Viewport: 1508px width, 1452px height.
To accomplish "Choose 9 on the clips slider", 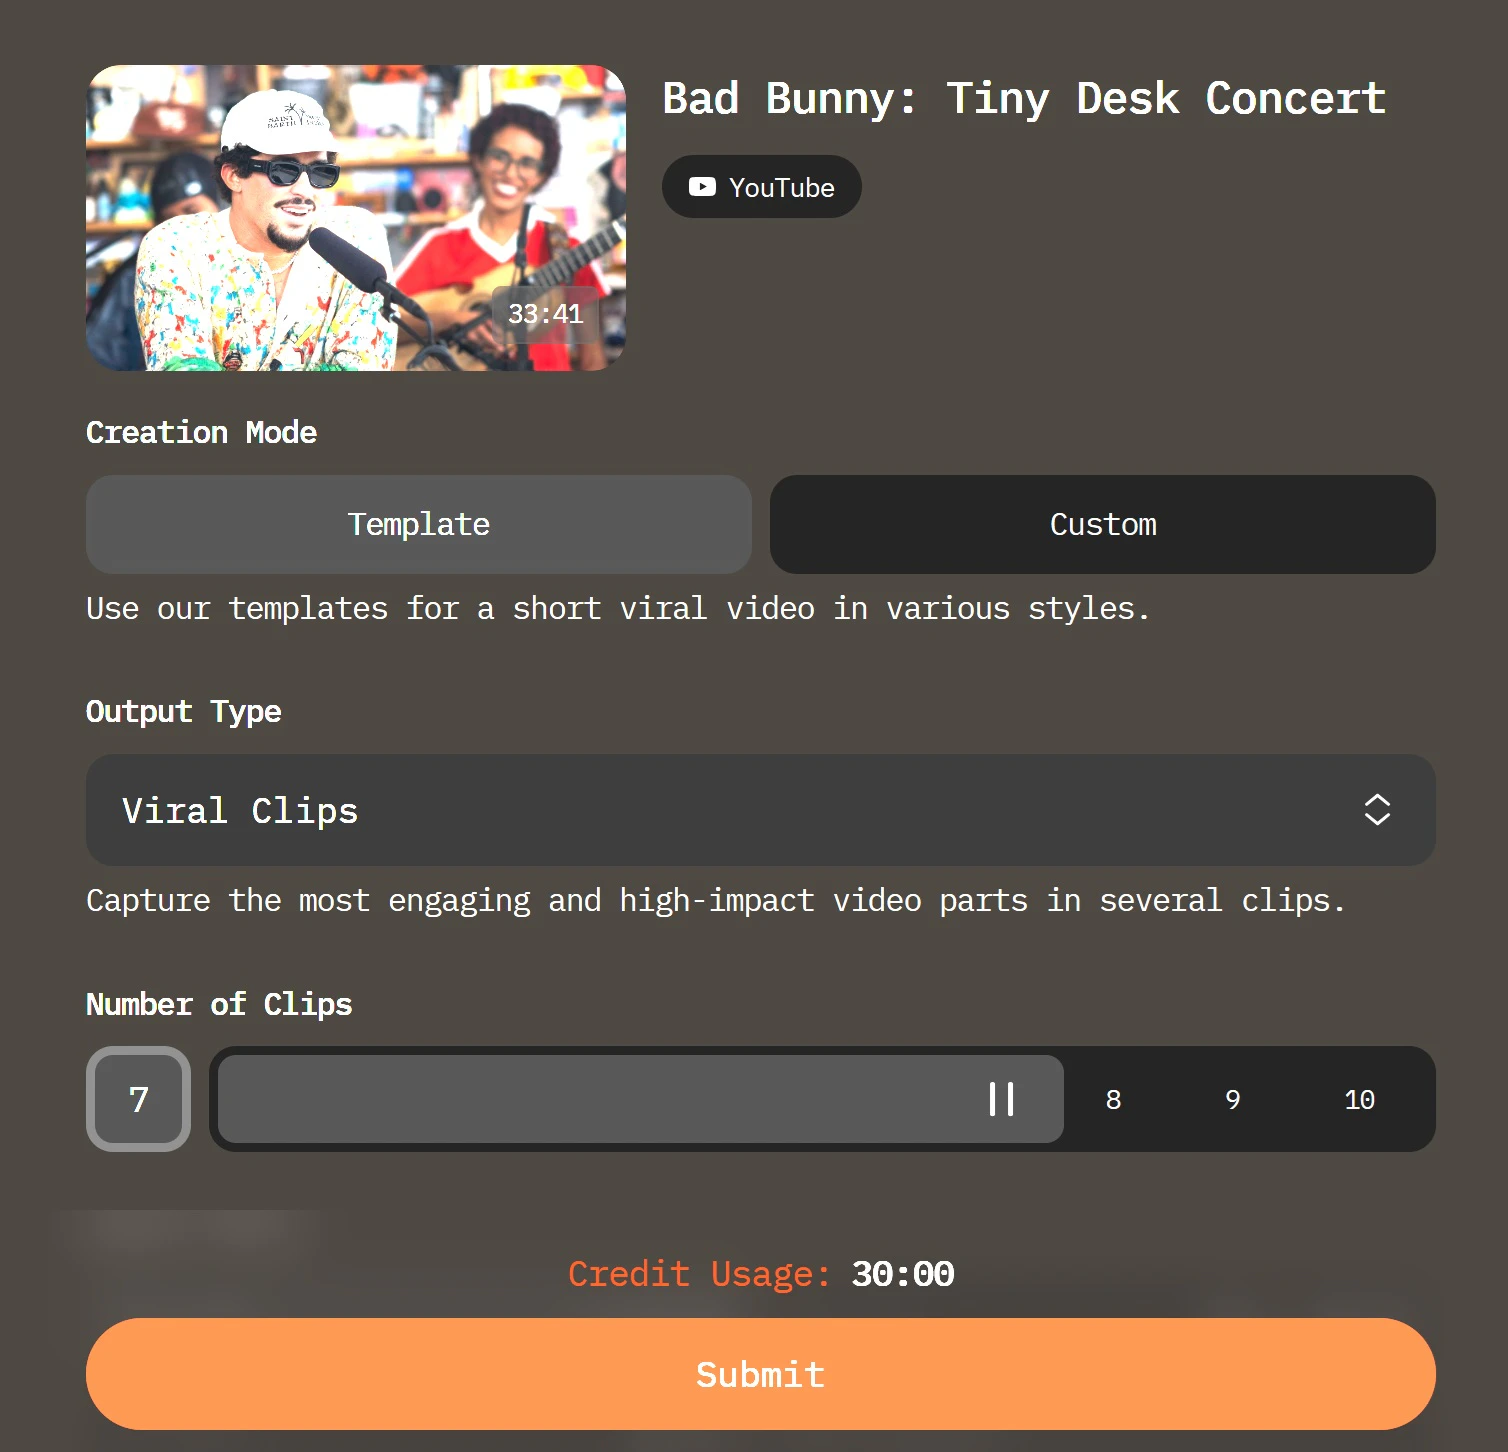I will tap(1232, 1100).
